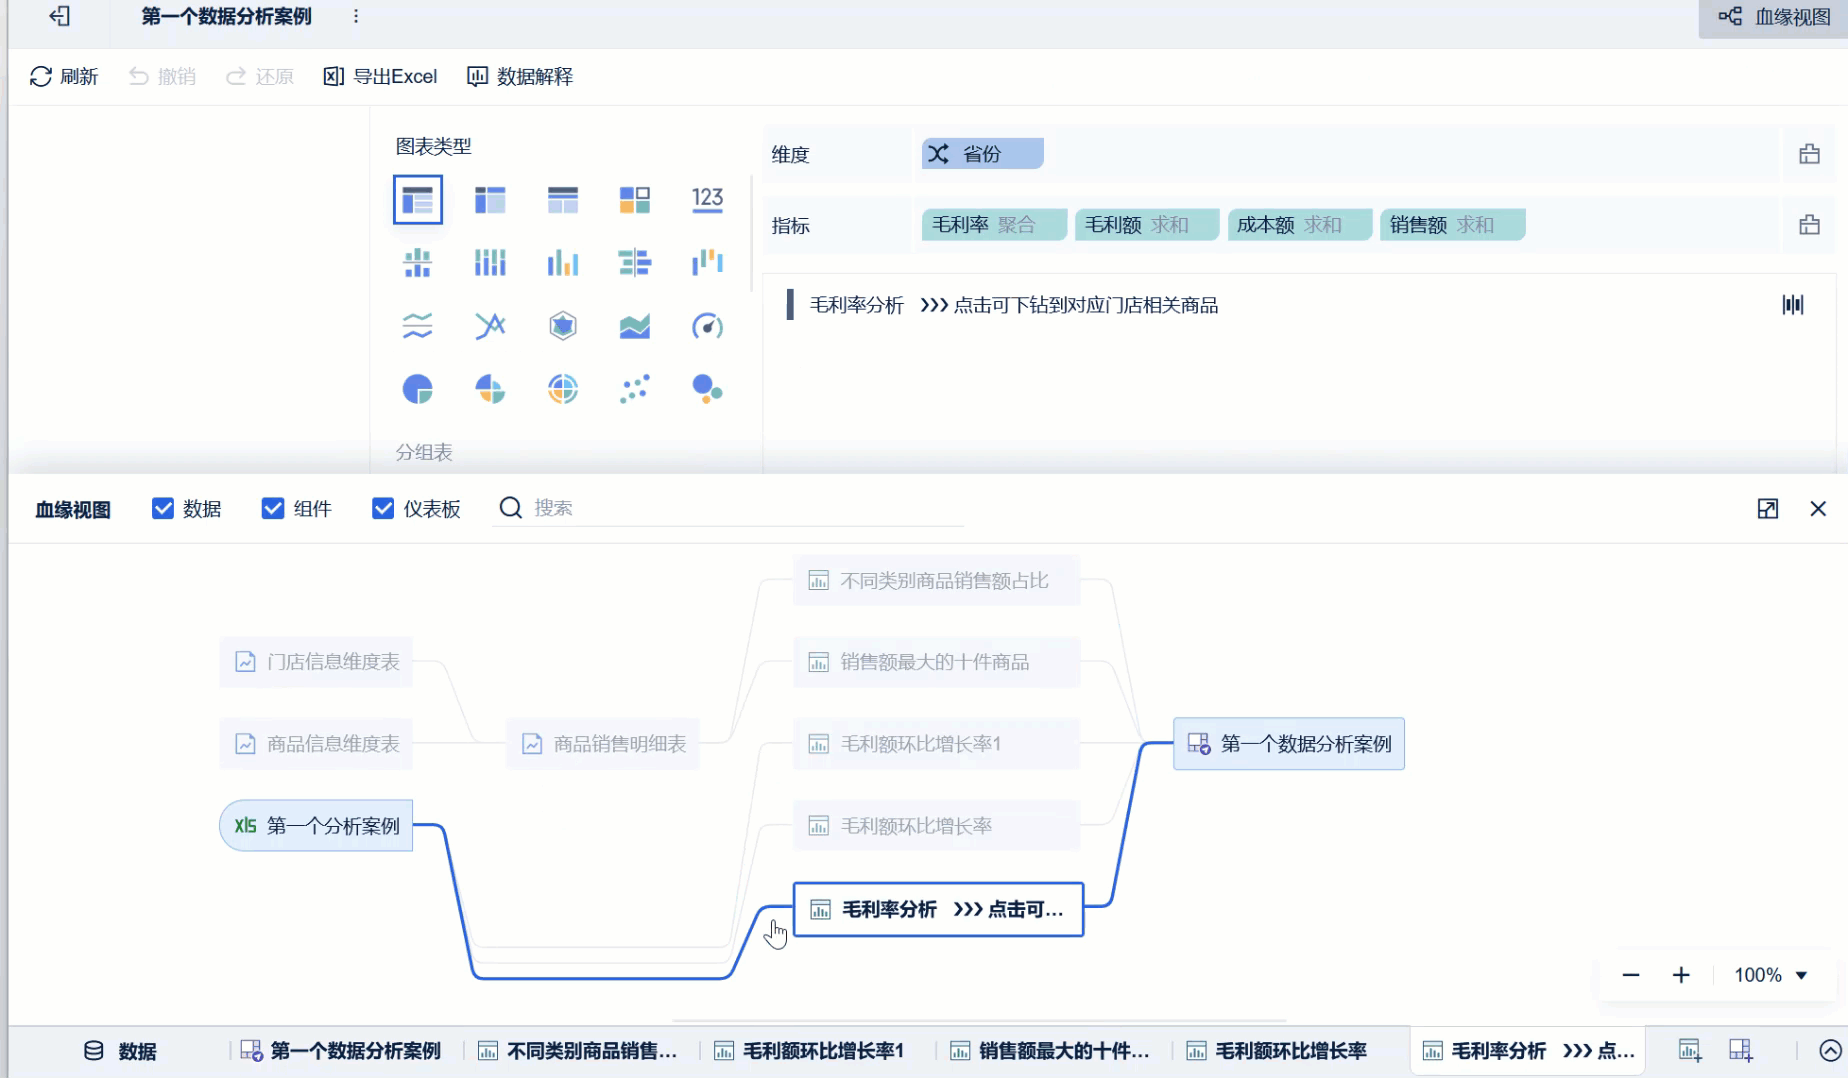Click the 毛利率 聚合 metric pill

click(994, 225)
